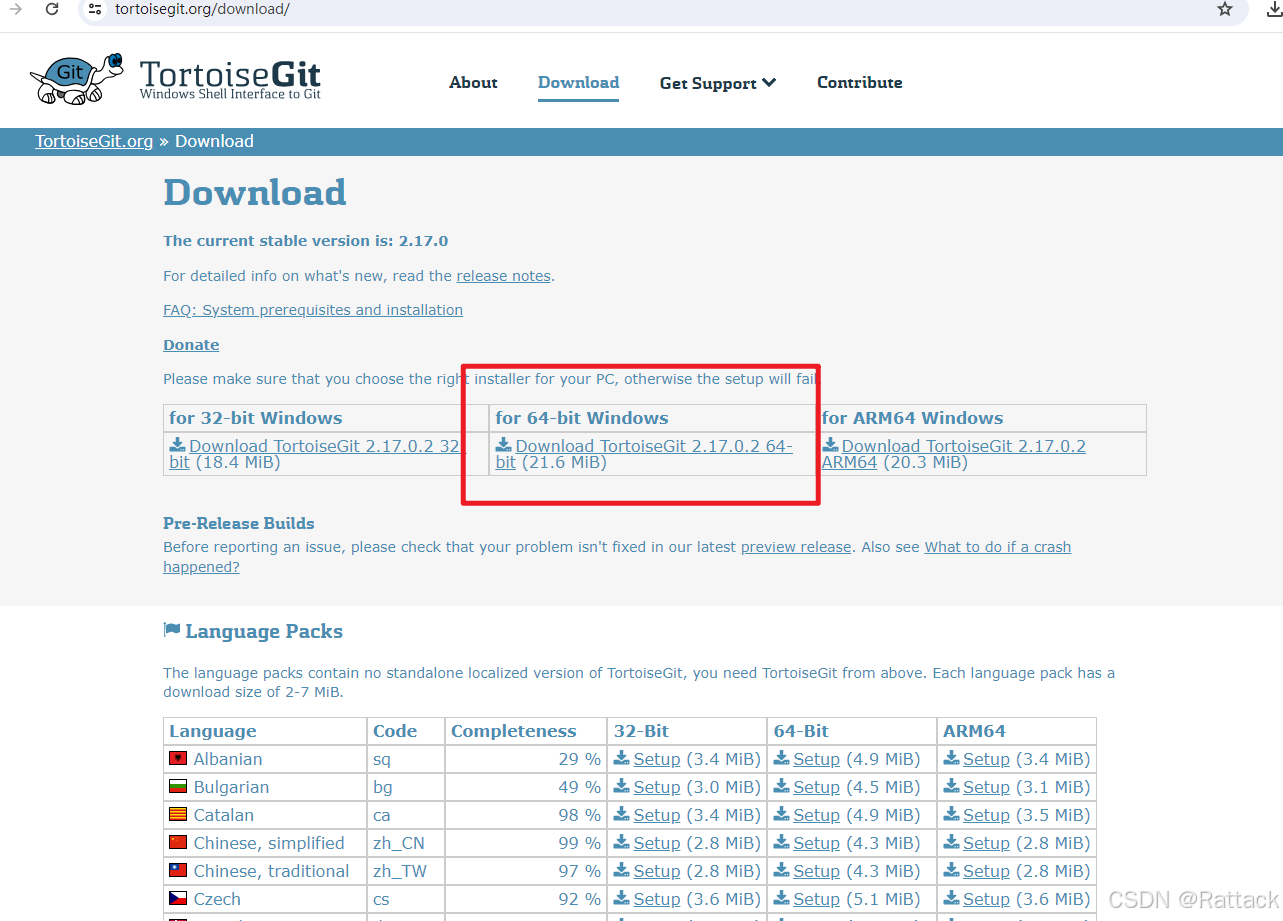Open the Get Support dropdown
The image size is (1283, 921).
[717, 84]
